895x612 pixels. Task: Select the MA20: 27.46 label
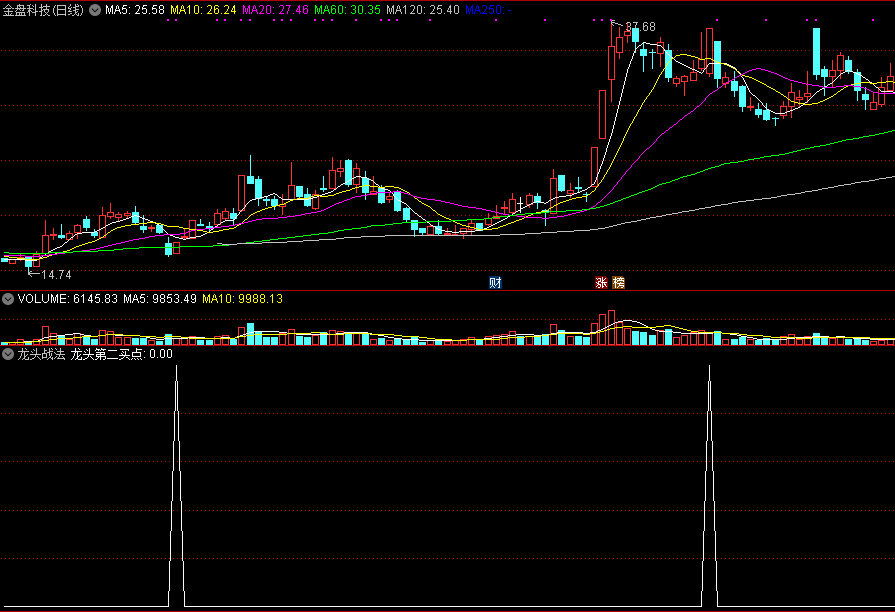275,10
